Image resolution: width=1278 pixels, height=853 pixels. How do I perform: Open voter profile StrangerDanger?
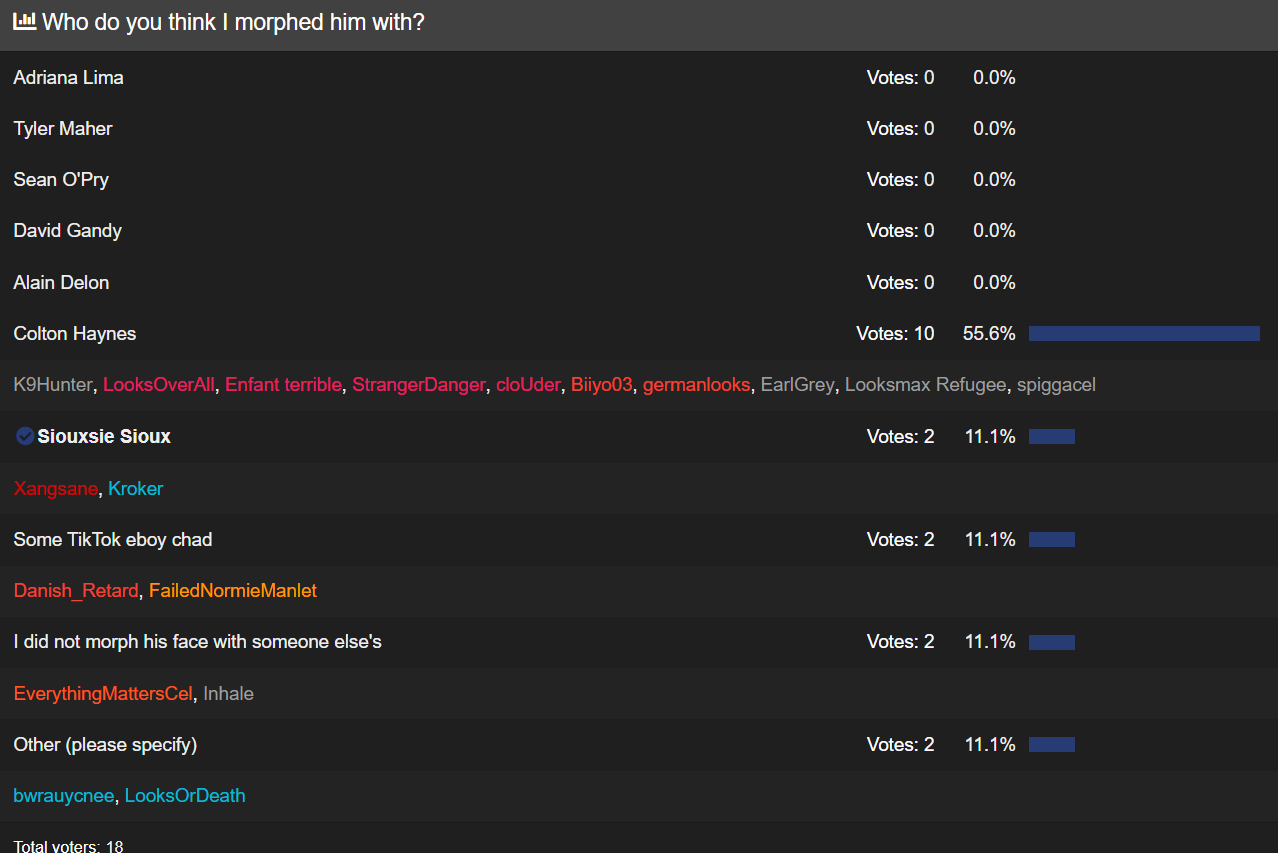pos(419,385)
